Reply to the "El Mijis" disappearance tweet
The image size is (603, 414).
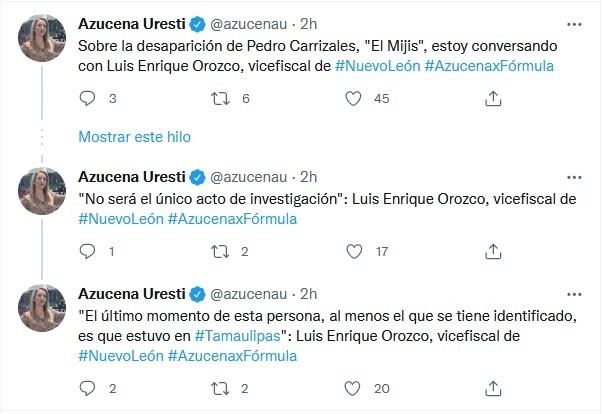(87, 98)
